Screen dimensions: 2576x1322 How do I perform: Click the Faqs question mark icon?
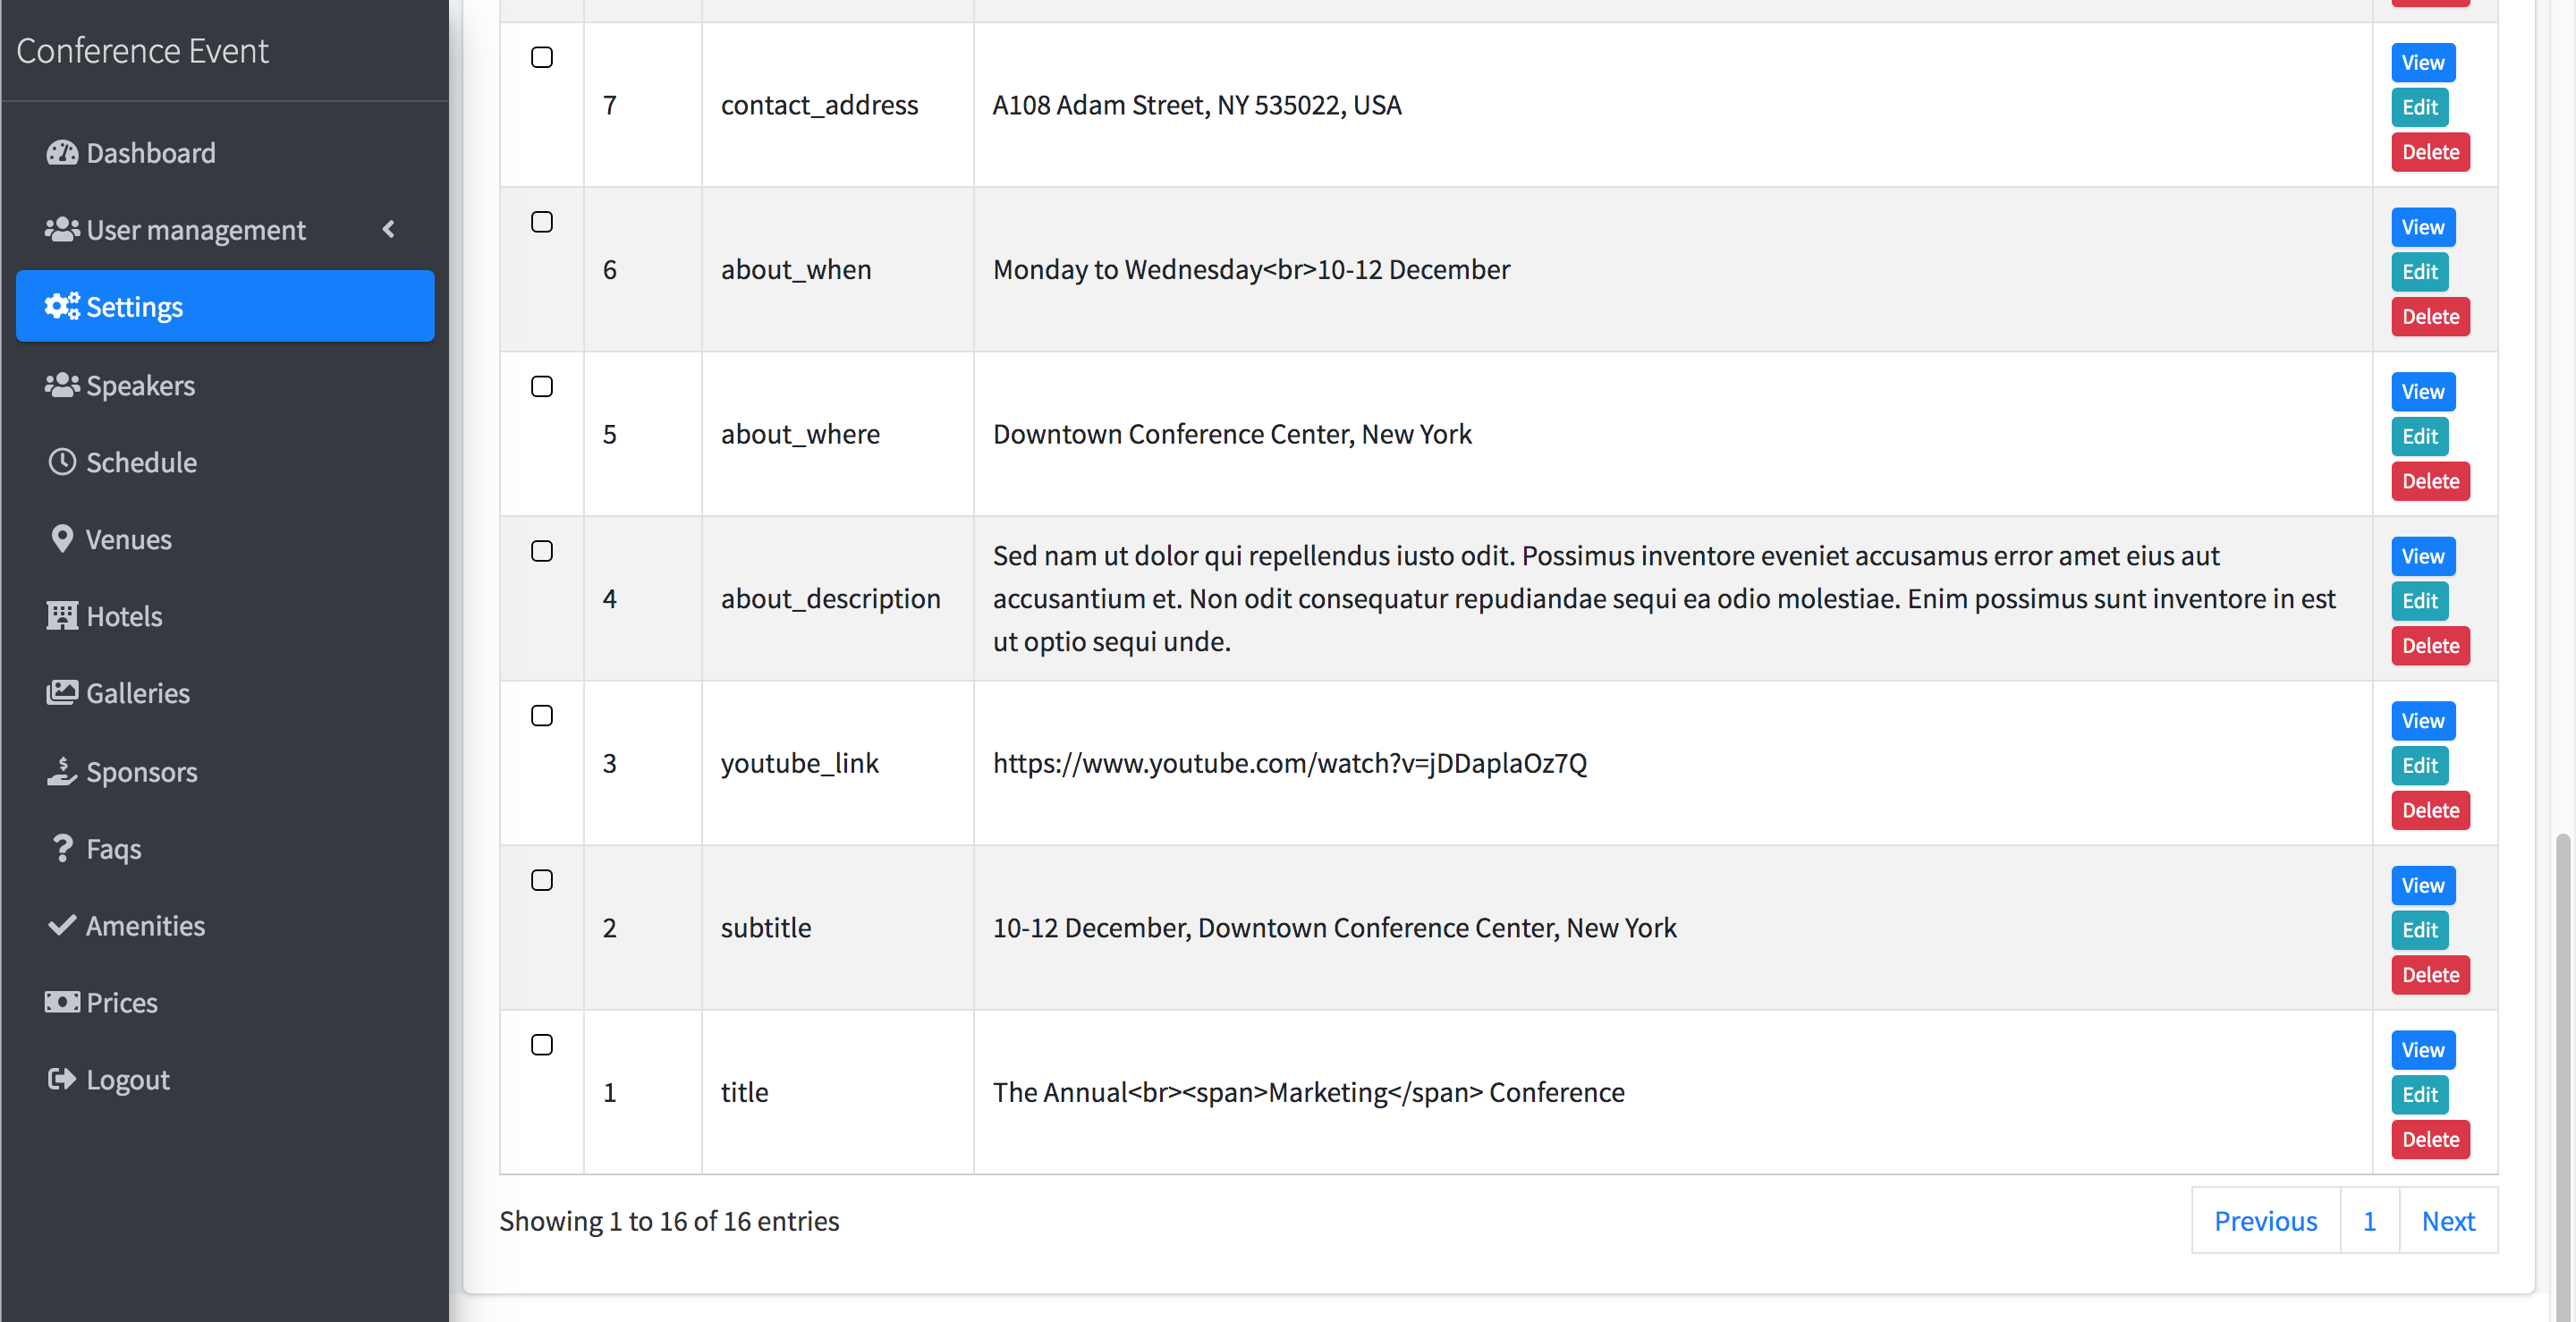(x=62, y=847)
